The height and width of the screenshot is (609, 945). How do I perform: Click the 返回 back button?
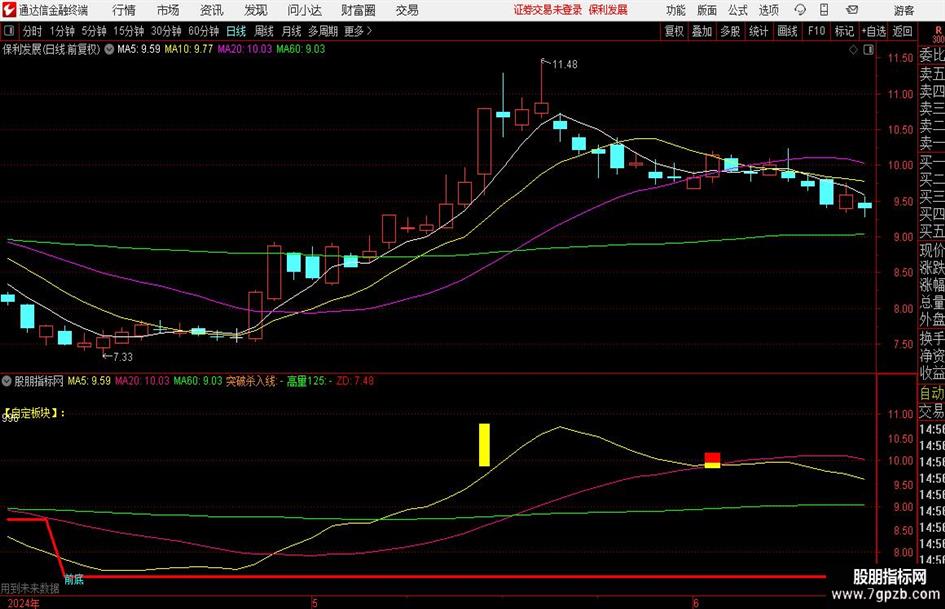pos(902,31)
